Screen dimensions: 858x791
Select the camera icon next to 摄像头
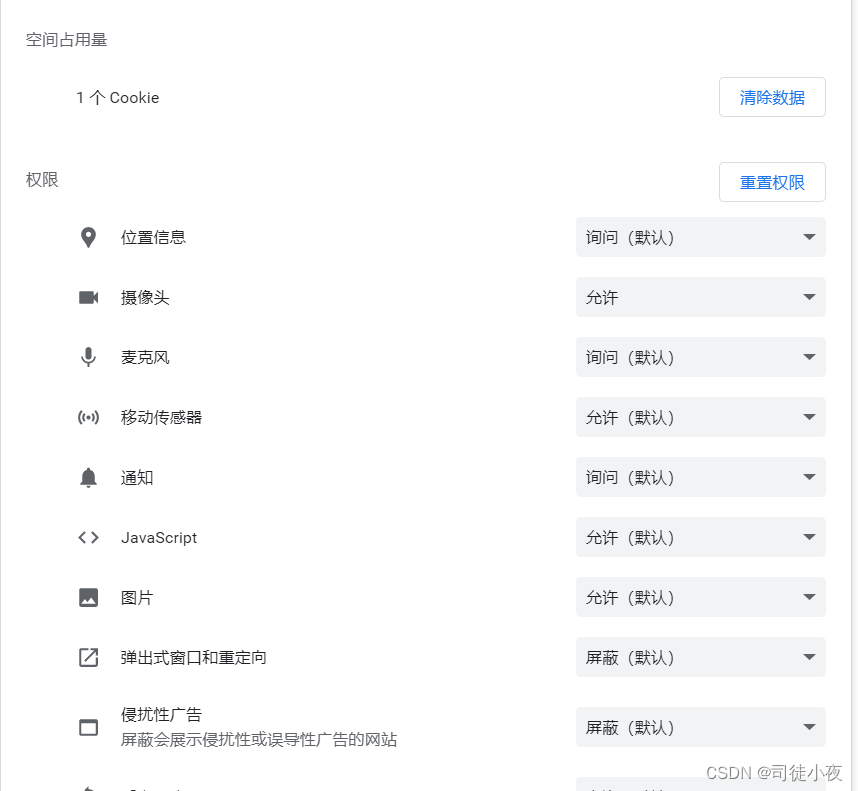(x=88, y=297)
